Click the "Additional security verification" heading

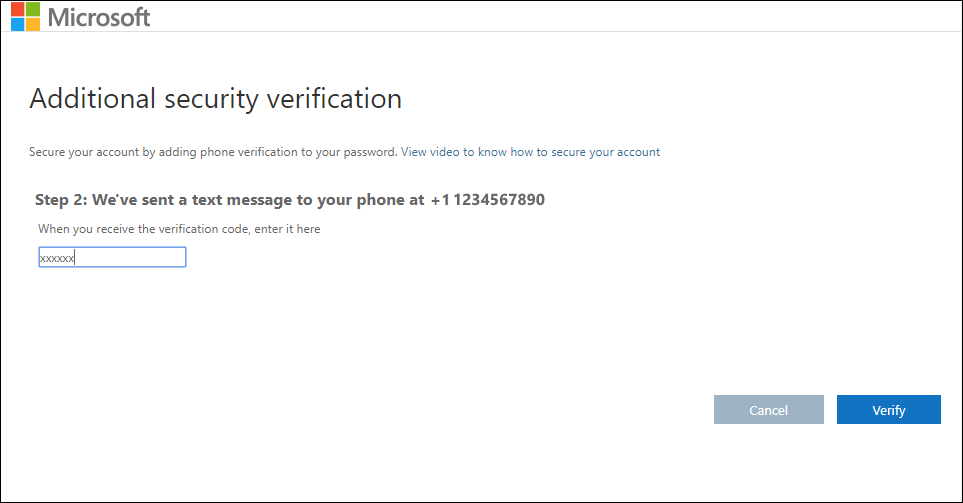(x=215, y=99)
